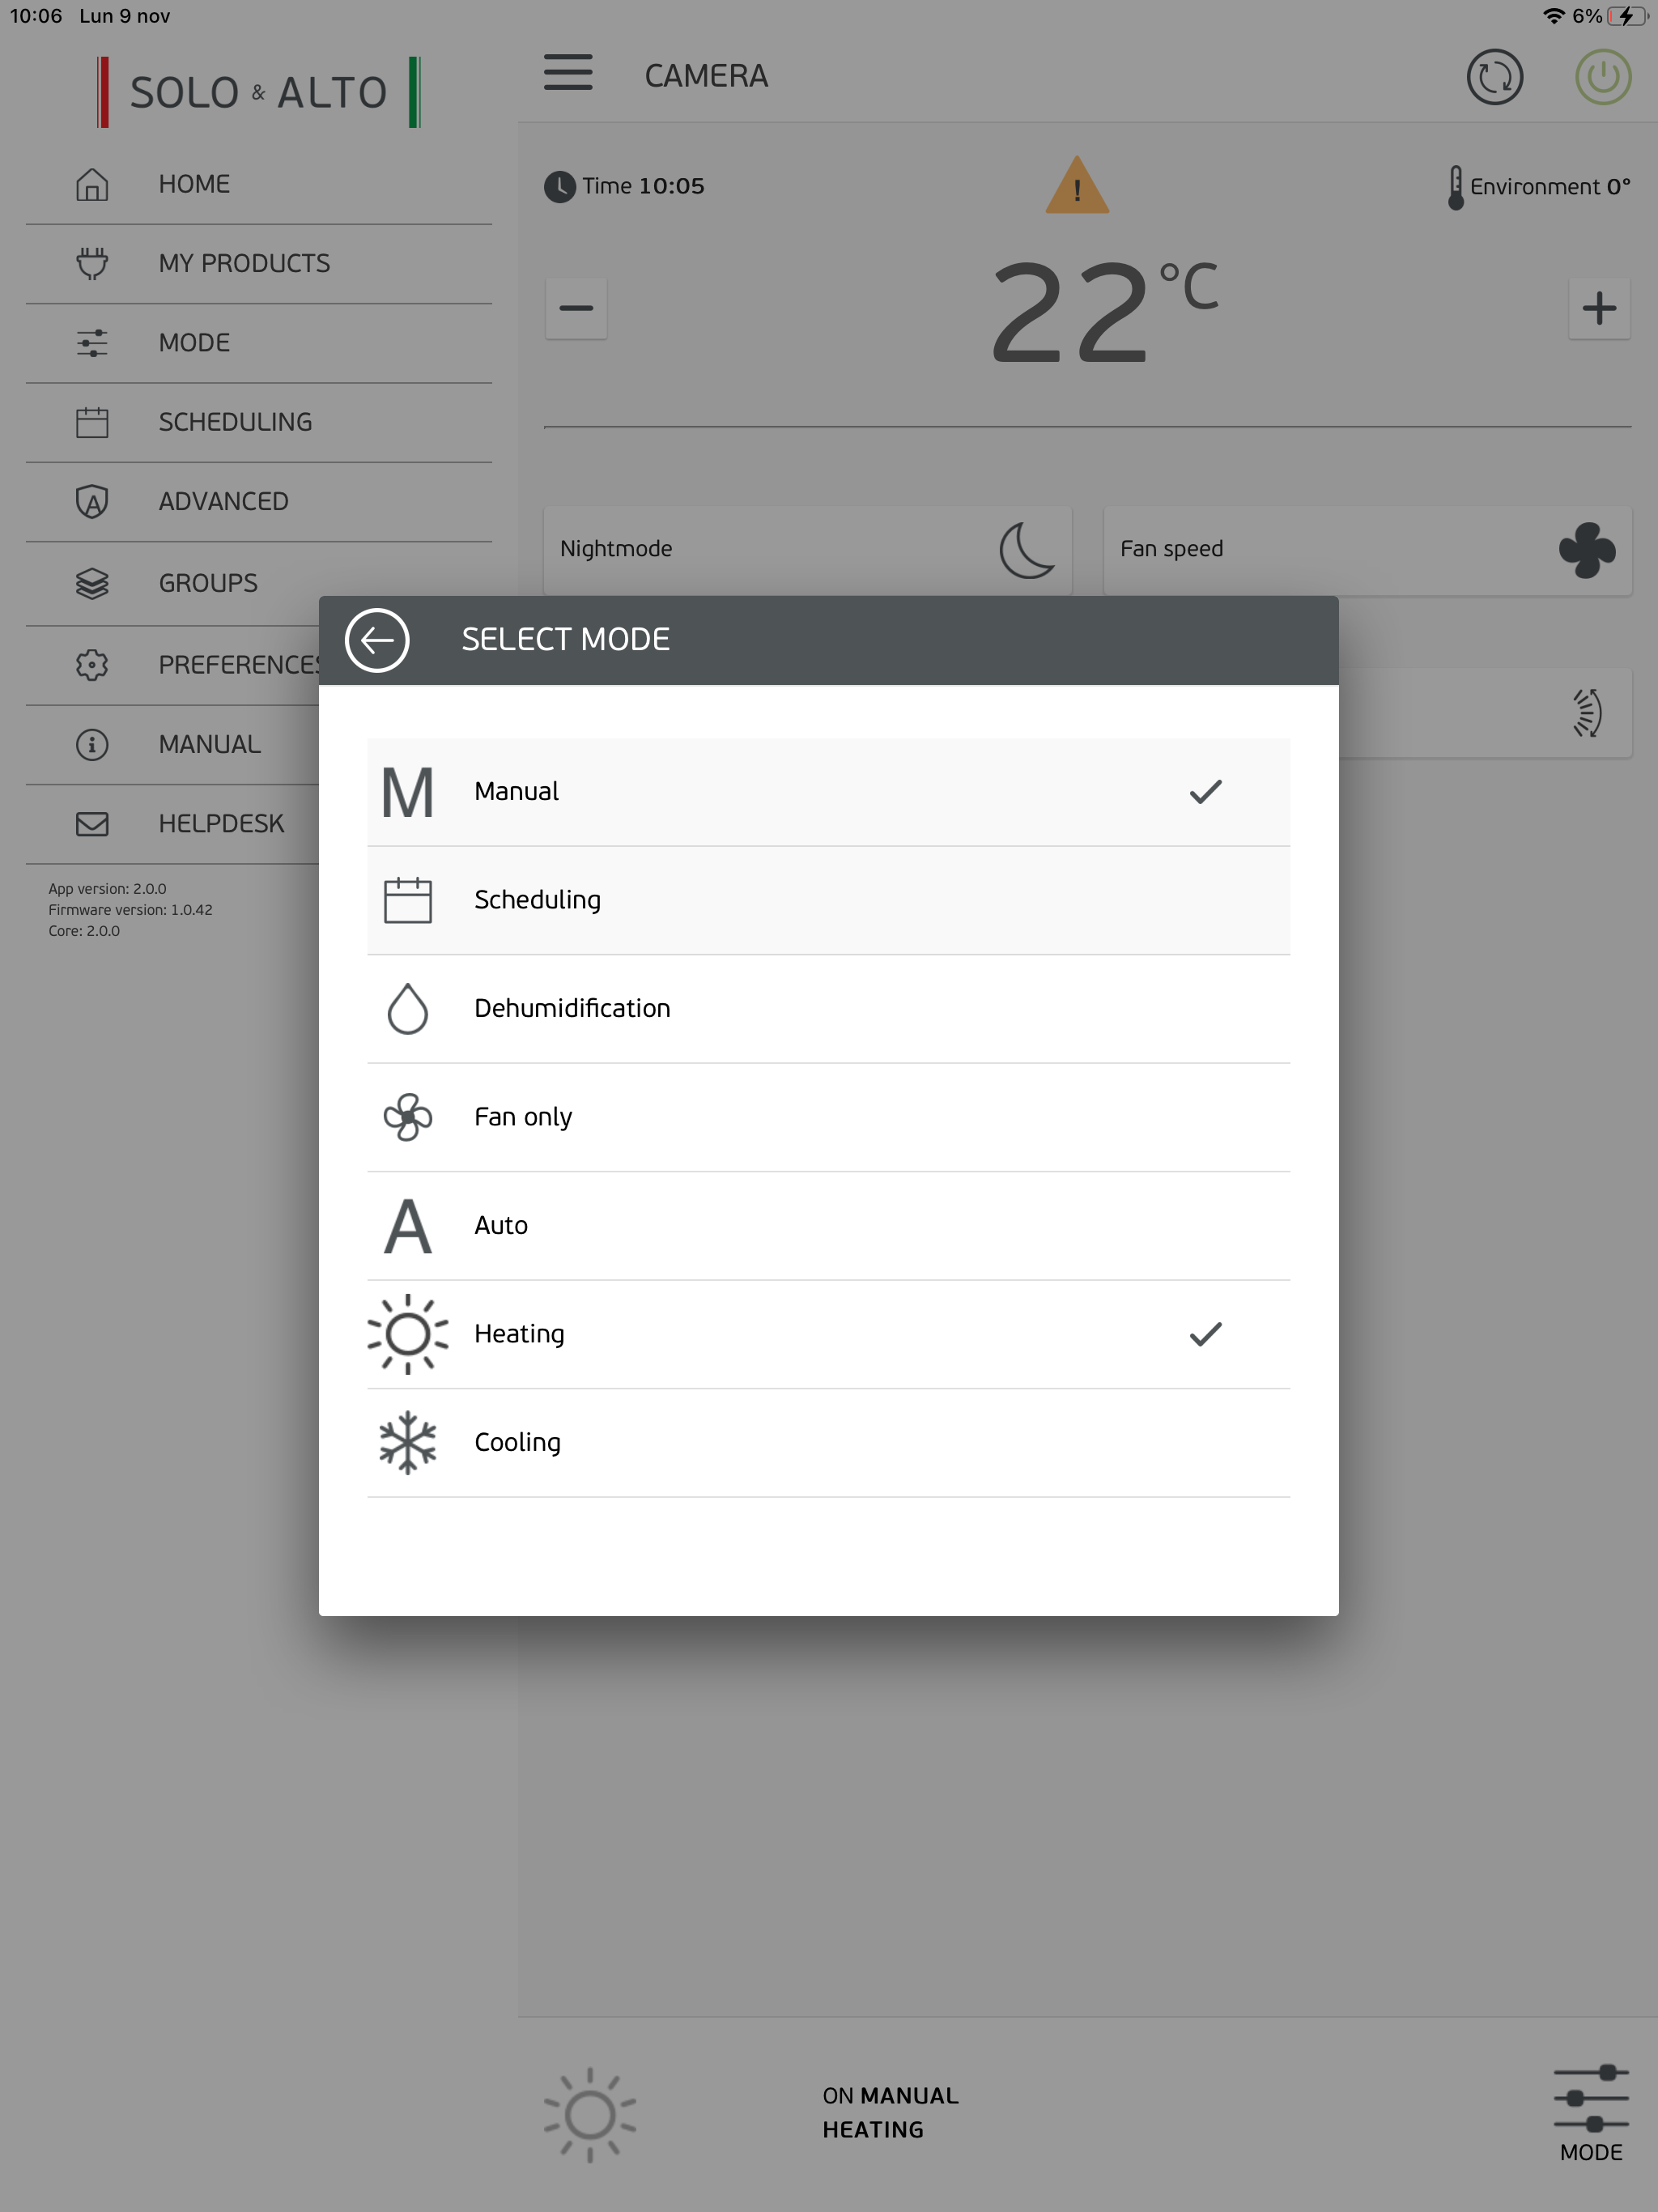Tap the Time clock icon

click(560, 187)
